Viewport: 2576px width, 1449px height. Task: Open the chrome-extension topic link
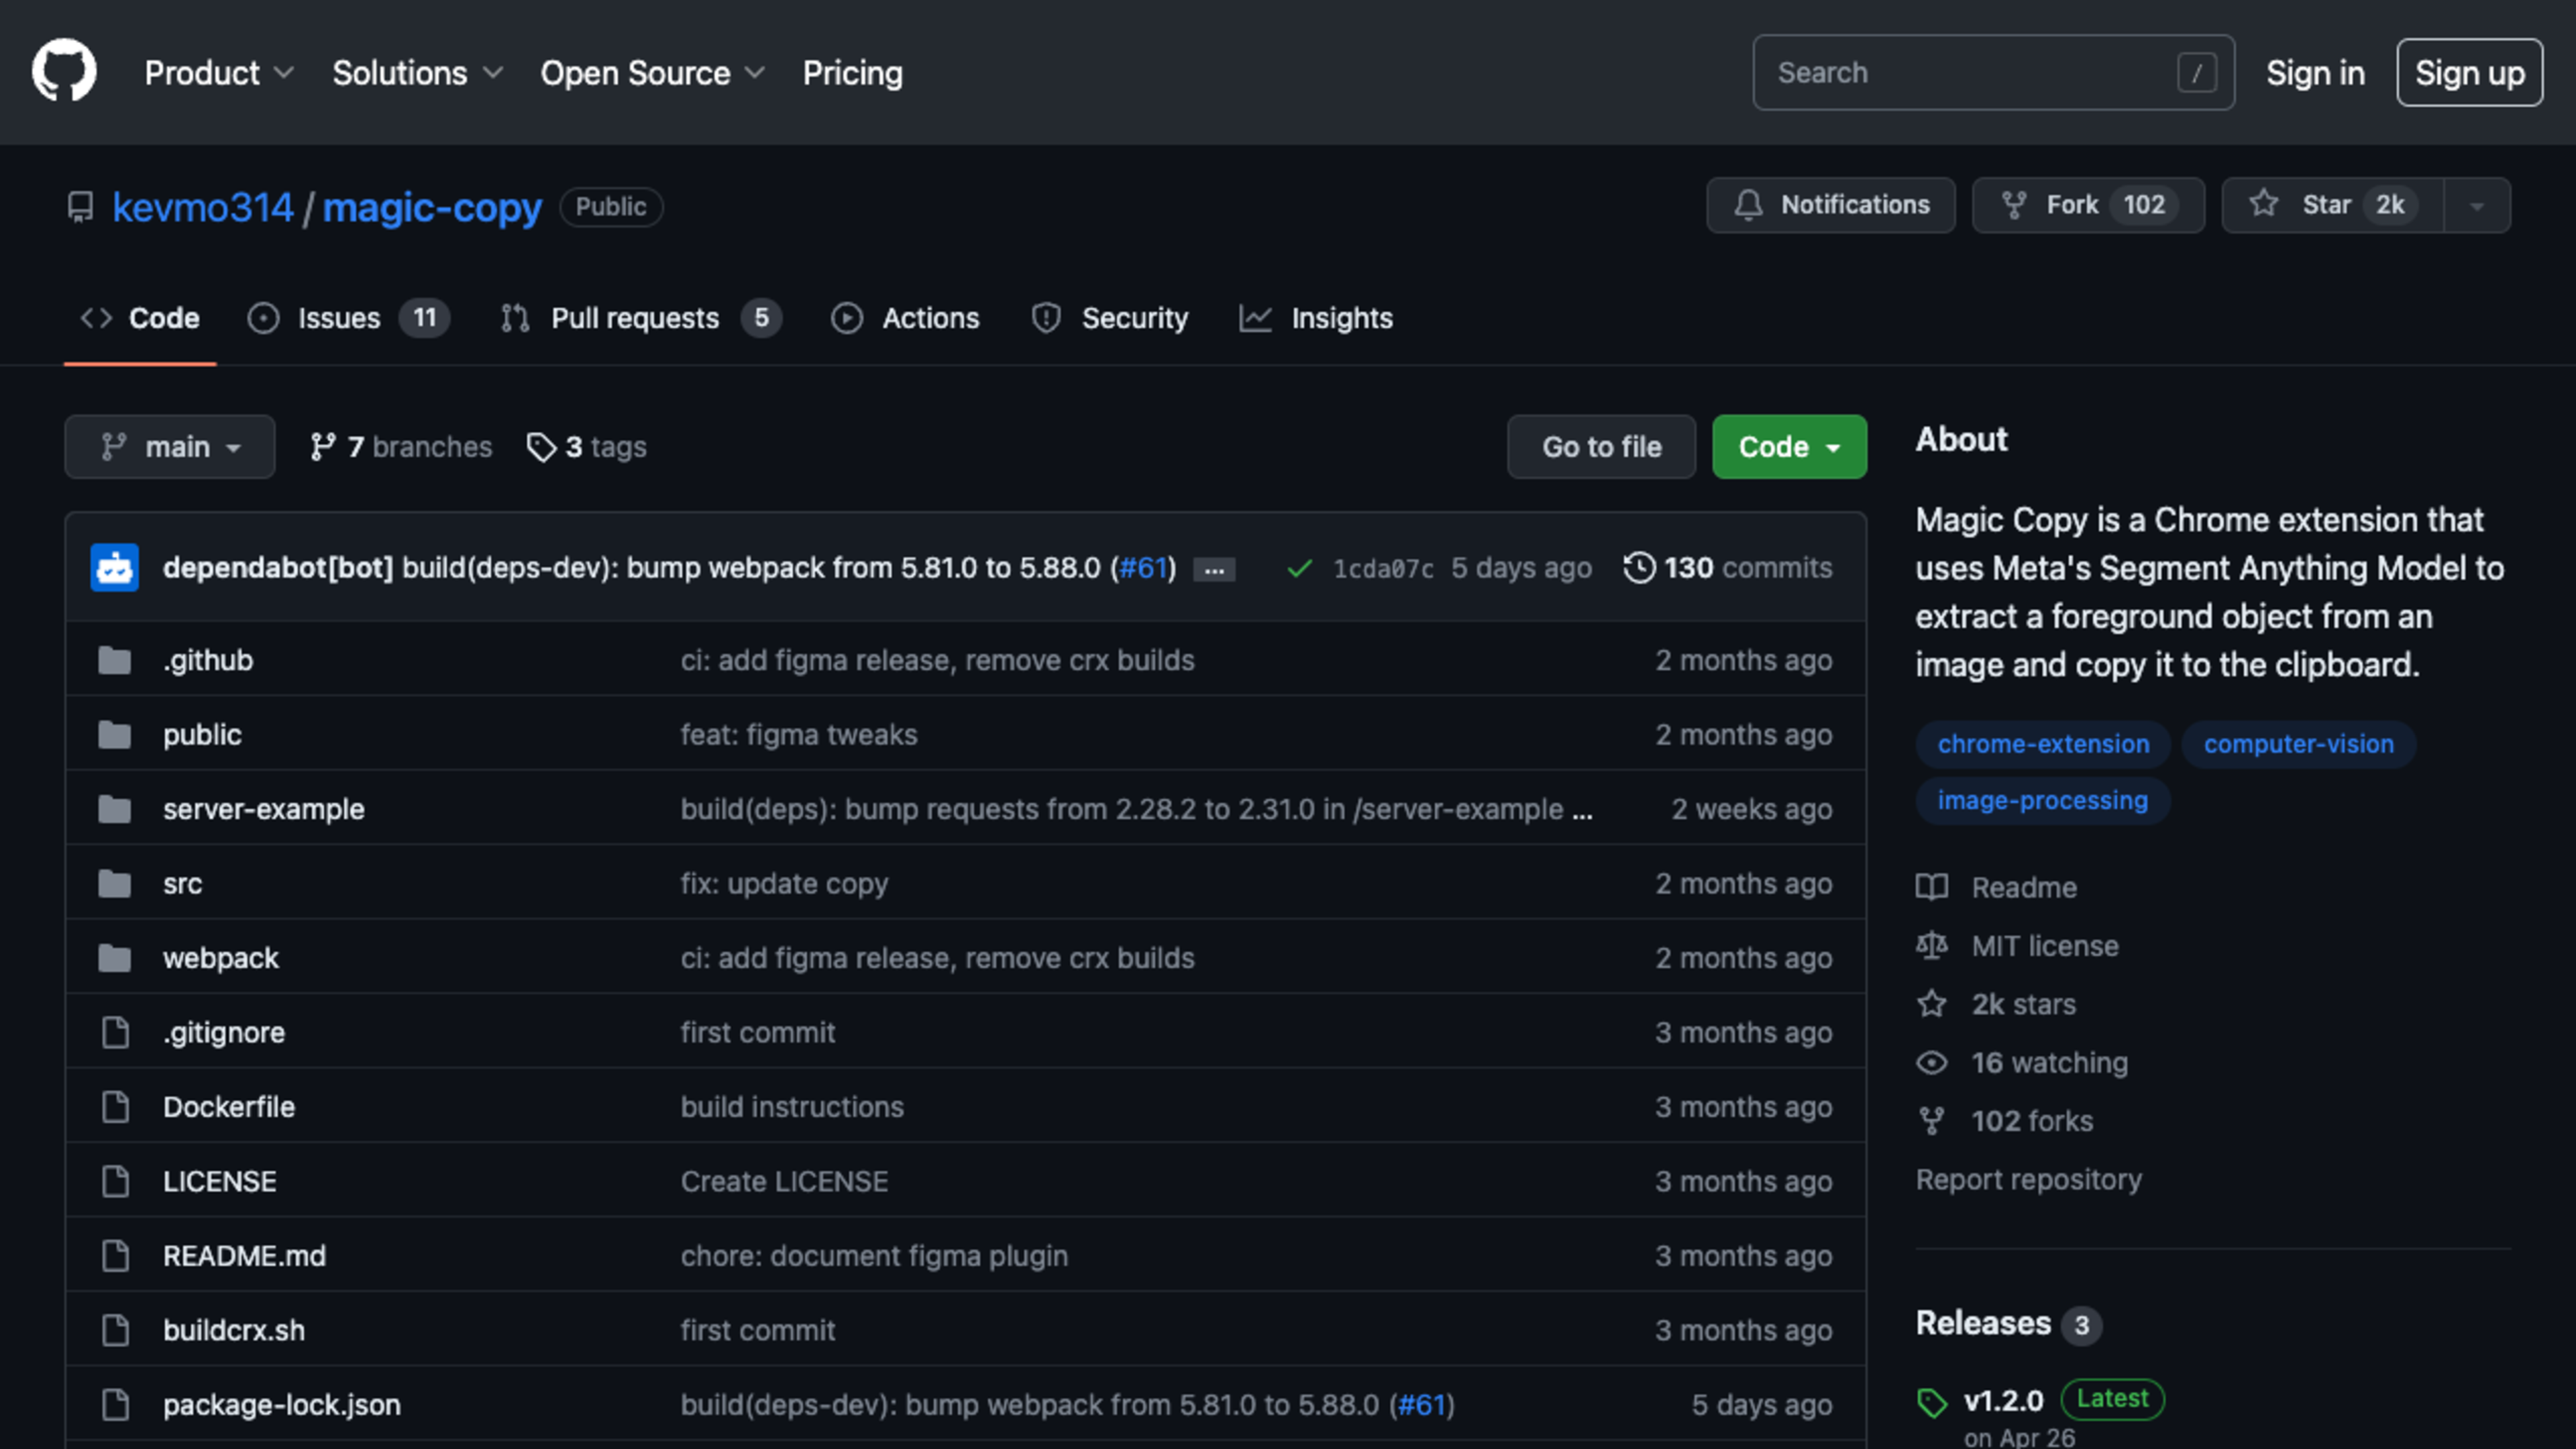(x=2042, y=744)
